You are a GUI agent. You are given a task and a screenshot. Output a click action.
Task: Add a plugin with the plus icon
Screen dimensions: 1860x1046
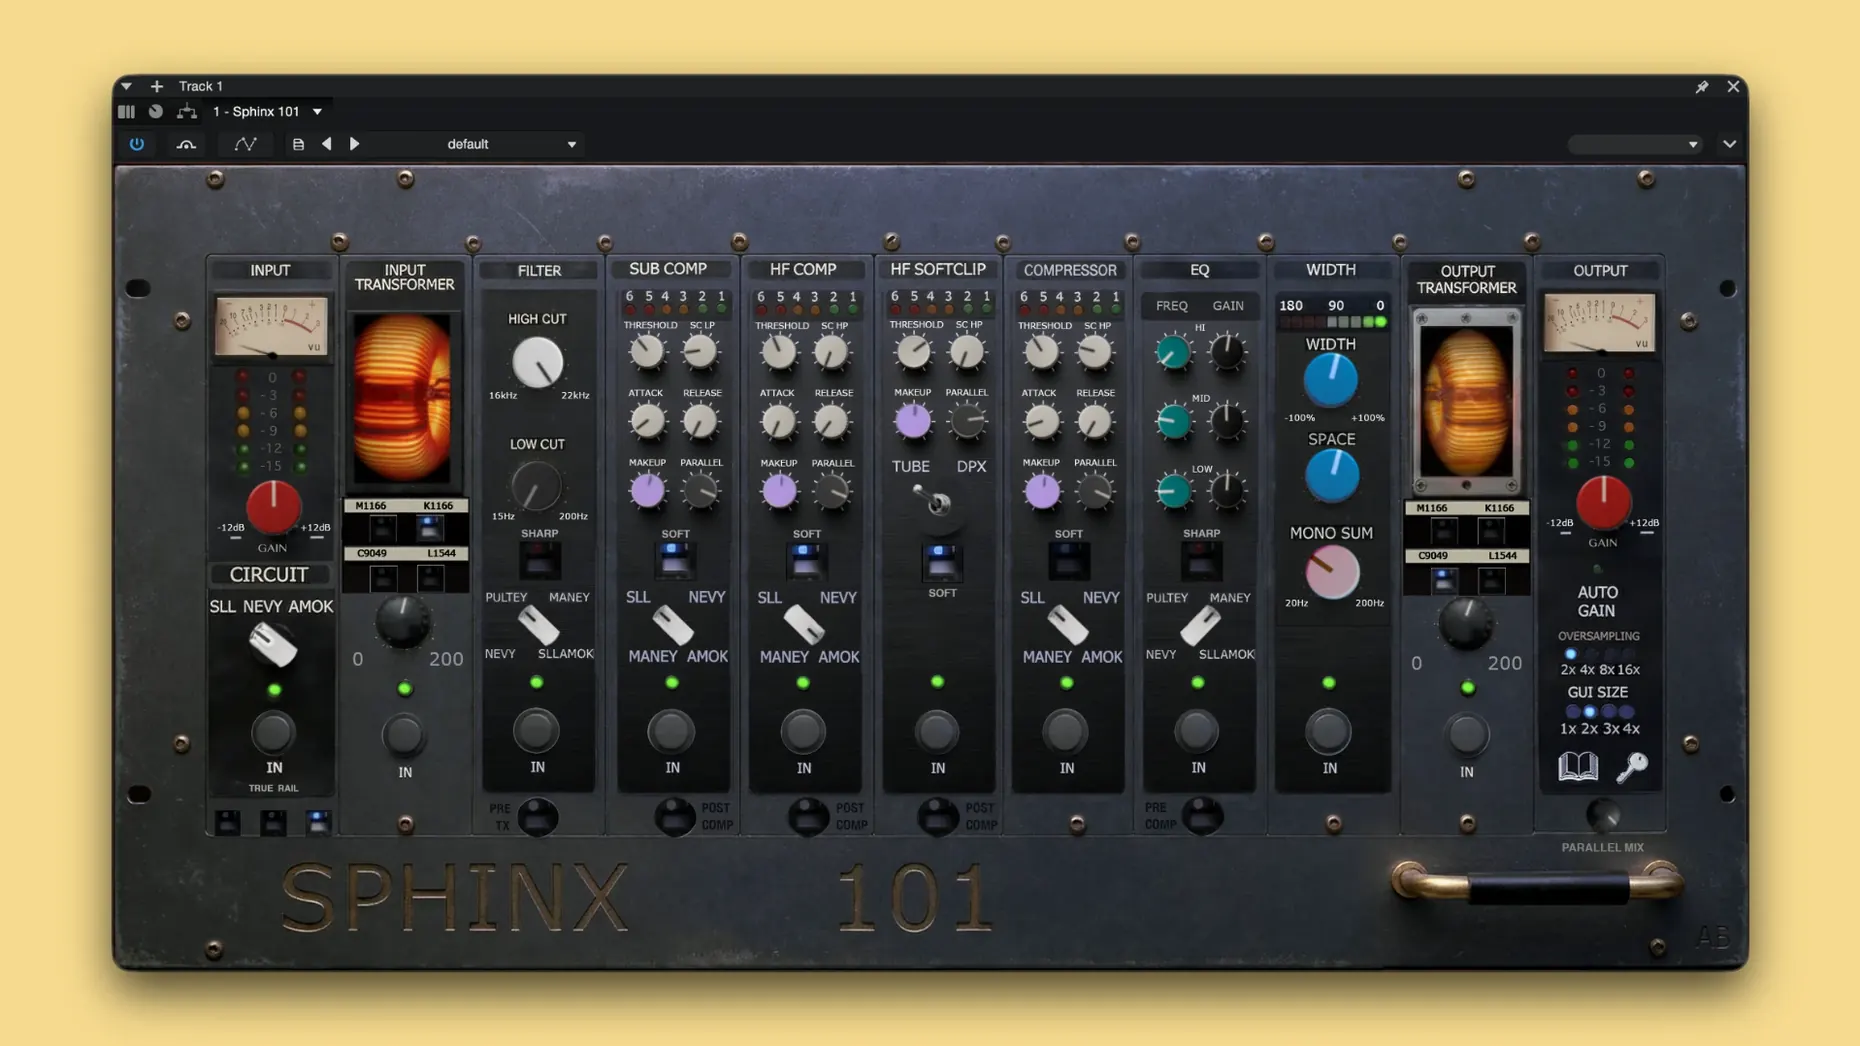pyautogui.click(x=157, y=86)
